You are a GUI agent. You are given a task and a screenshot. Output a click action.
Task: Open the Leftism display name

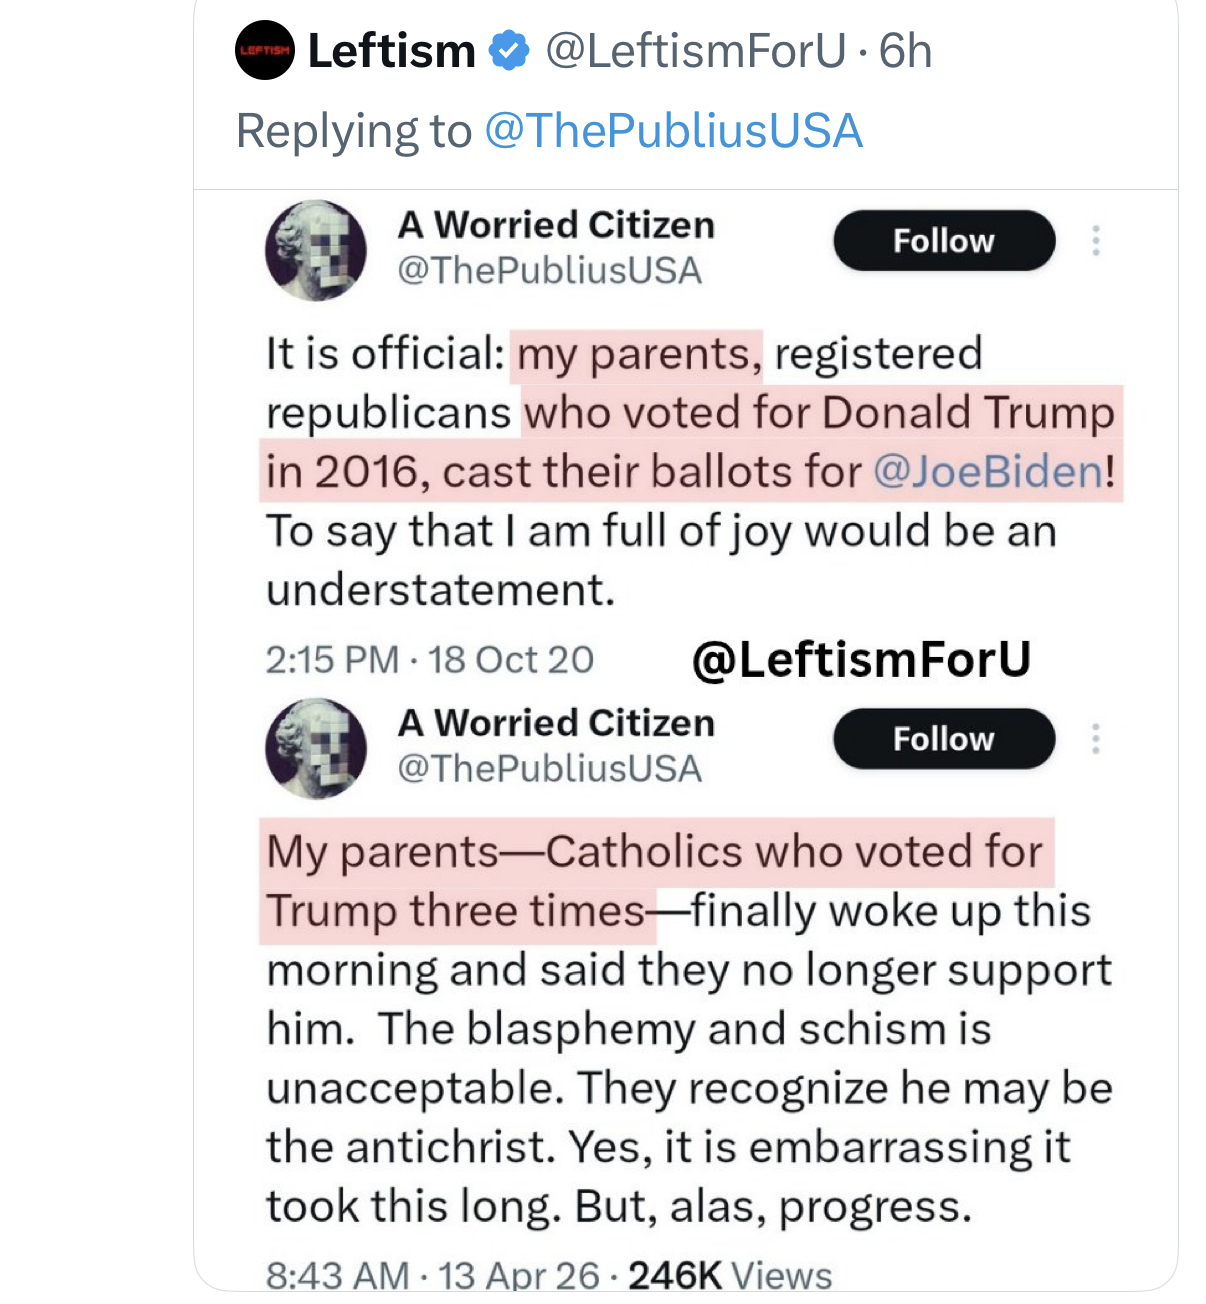(x=391, y=51)
